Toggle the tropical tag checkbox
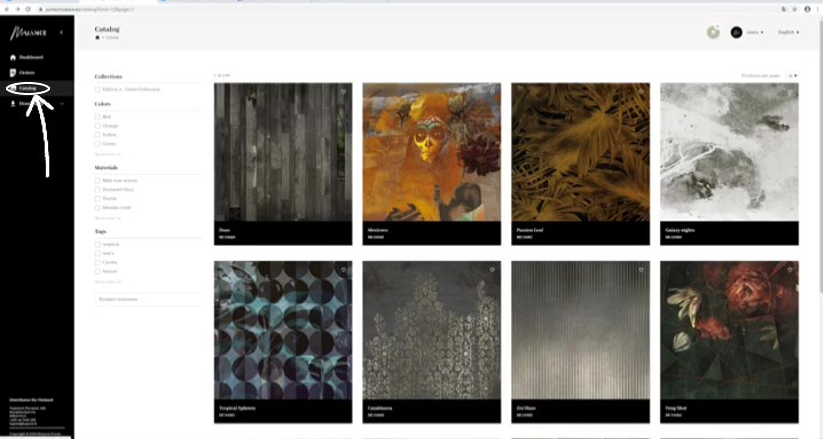The image size is (823, 439). (x=98, y=244)
